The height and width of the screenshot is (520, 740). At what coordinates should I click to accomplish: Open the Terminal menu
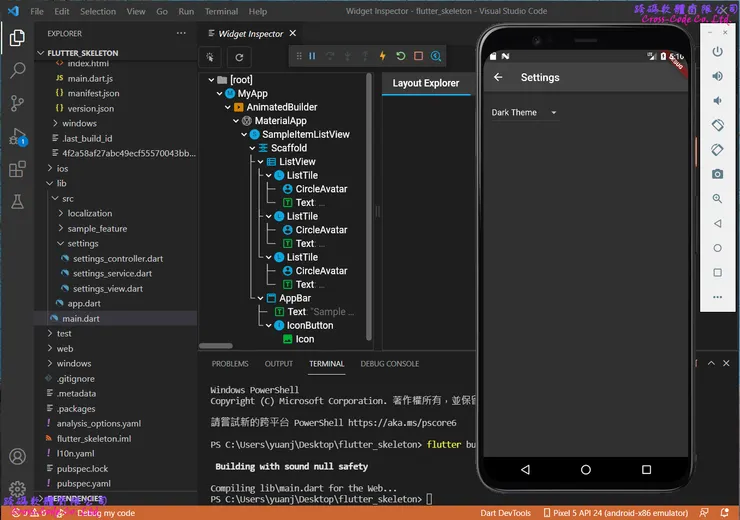[x=221, y=12]
